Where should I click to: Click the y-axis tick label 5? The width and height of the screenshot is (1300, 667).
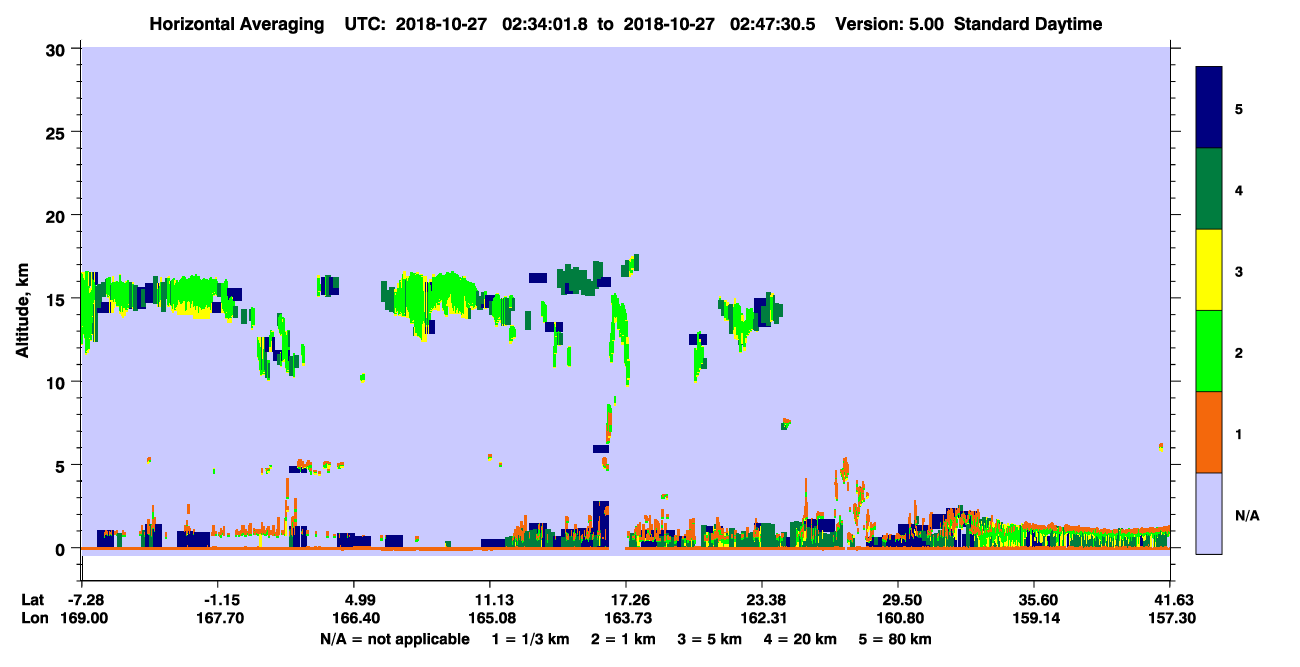pos(63,465)
